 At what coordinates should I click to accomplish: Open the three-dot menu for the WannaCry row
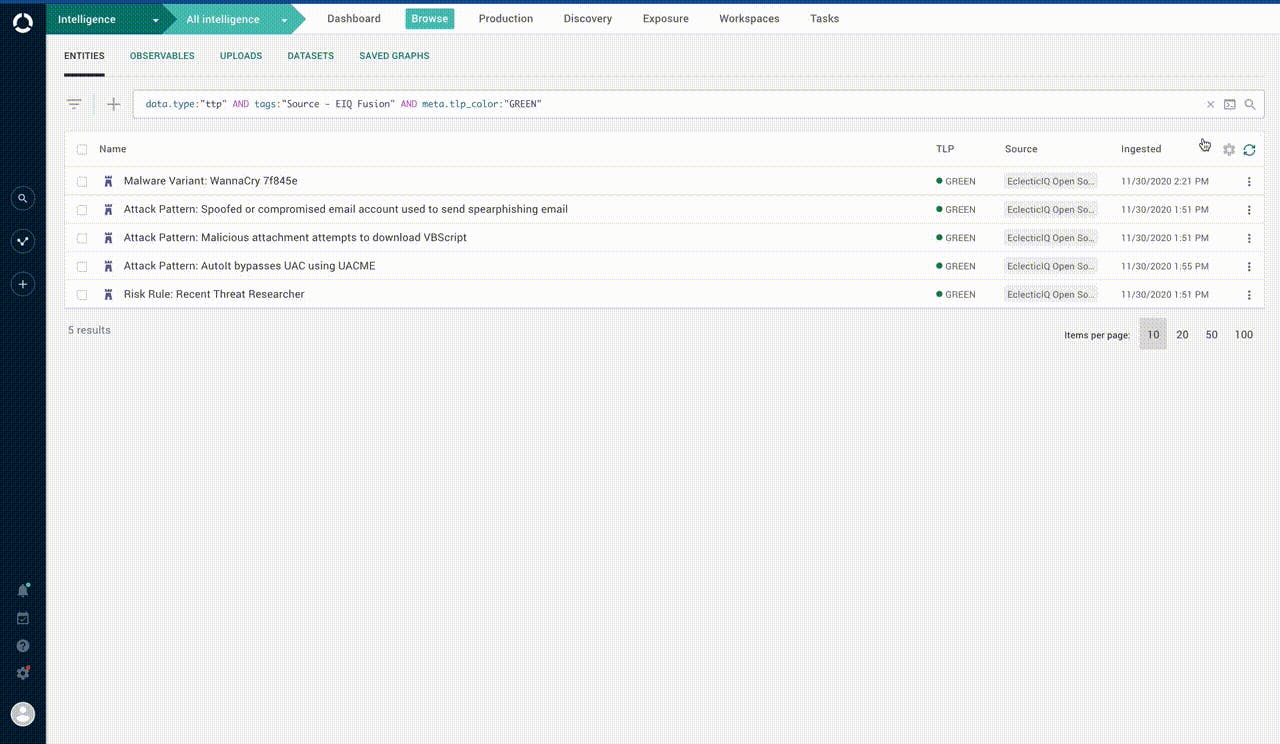click(x=1249, y=182)
